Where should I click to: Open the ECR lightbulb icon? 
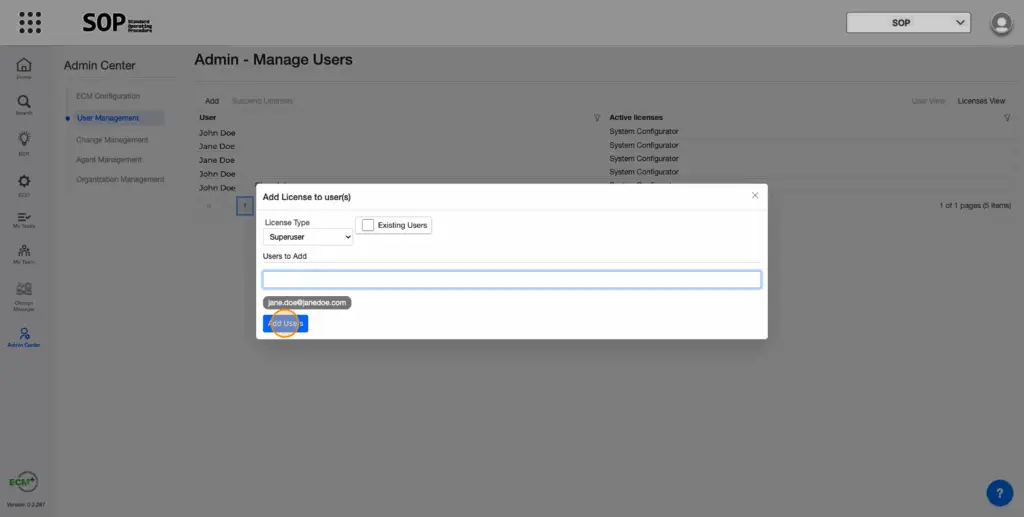click(24, 142)
